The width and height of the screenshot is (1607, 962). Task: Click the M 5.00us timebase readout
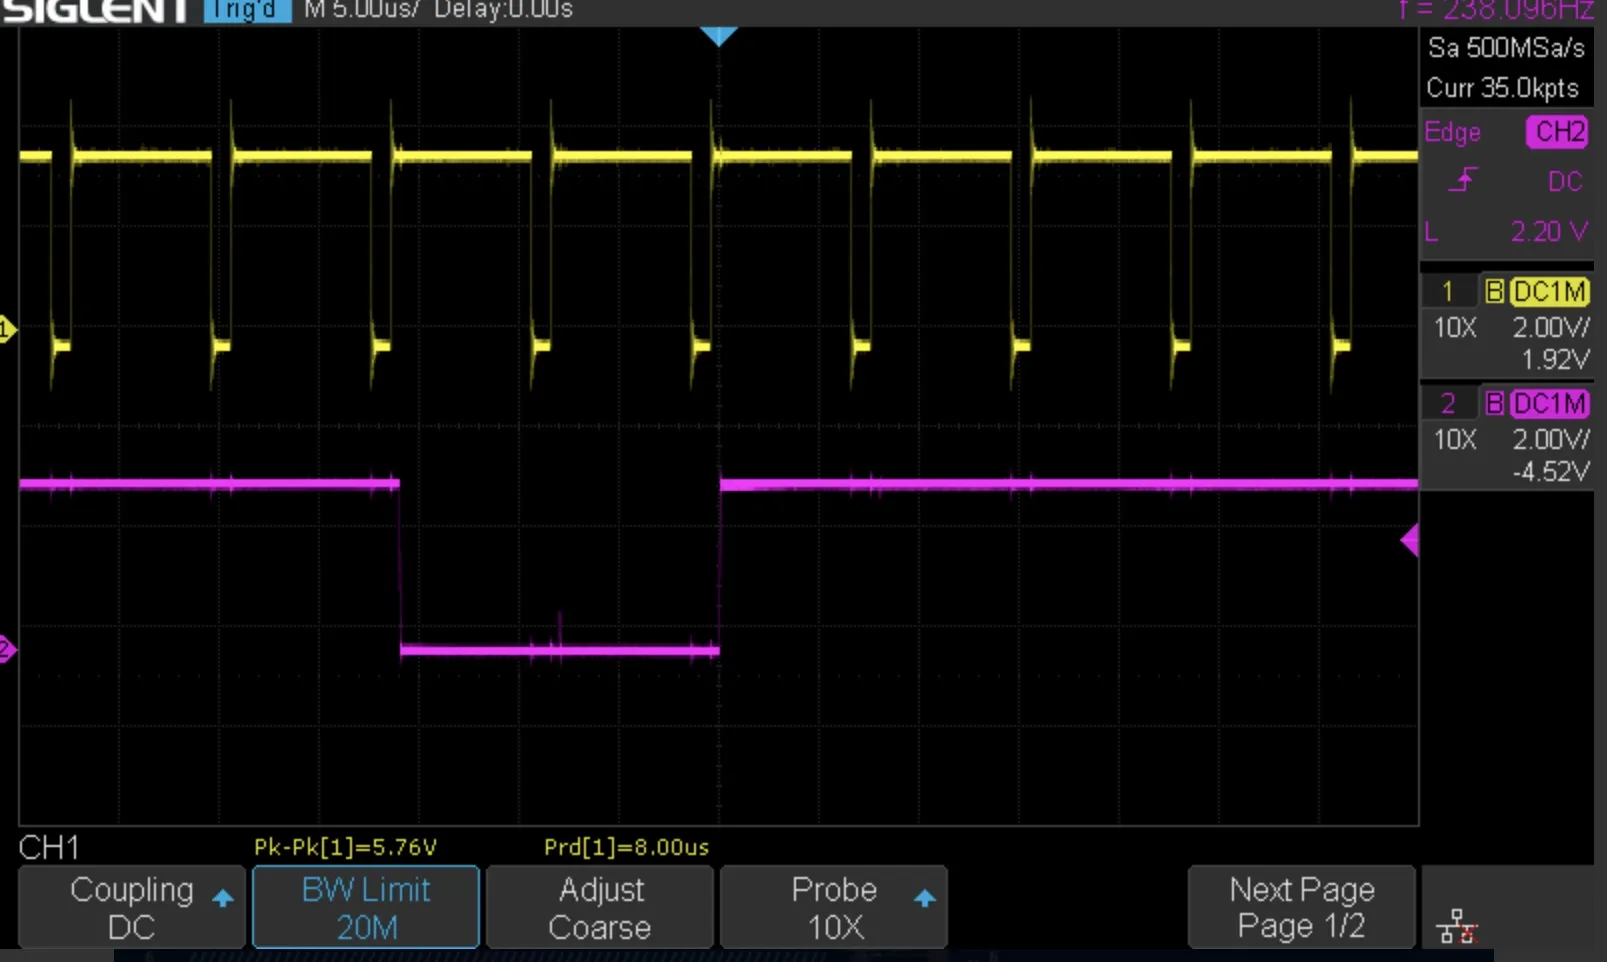click(x=360, y=10)
